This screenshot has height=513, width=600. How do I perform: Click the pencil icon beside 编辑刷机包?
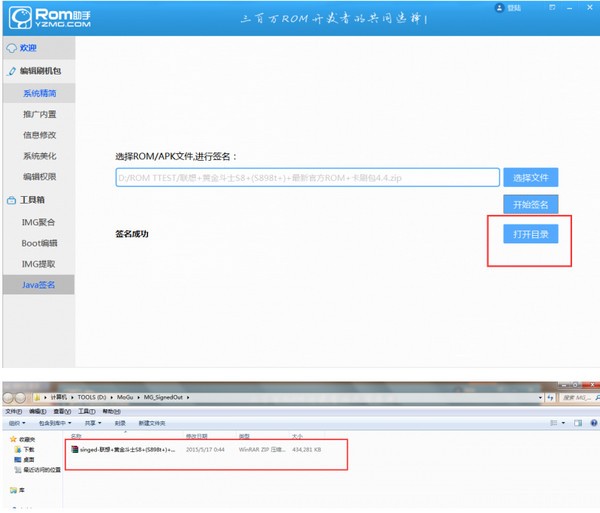pyautogui.click(x=12, y=71)
